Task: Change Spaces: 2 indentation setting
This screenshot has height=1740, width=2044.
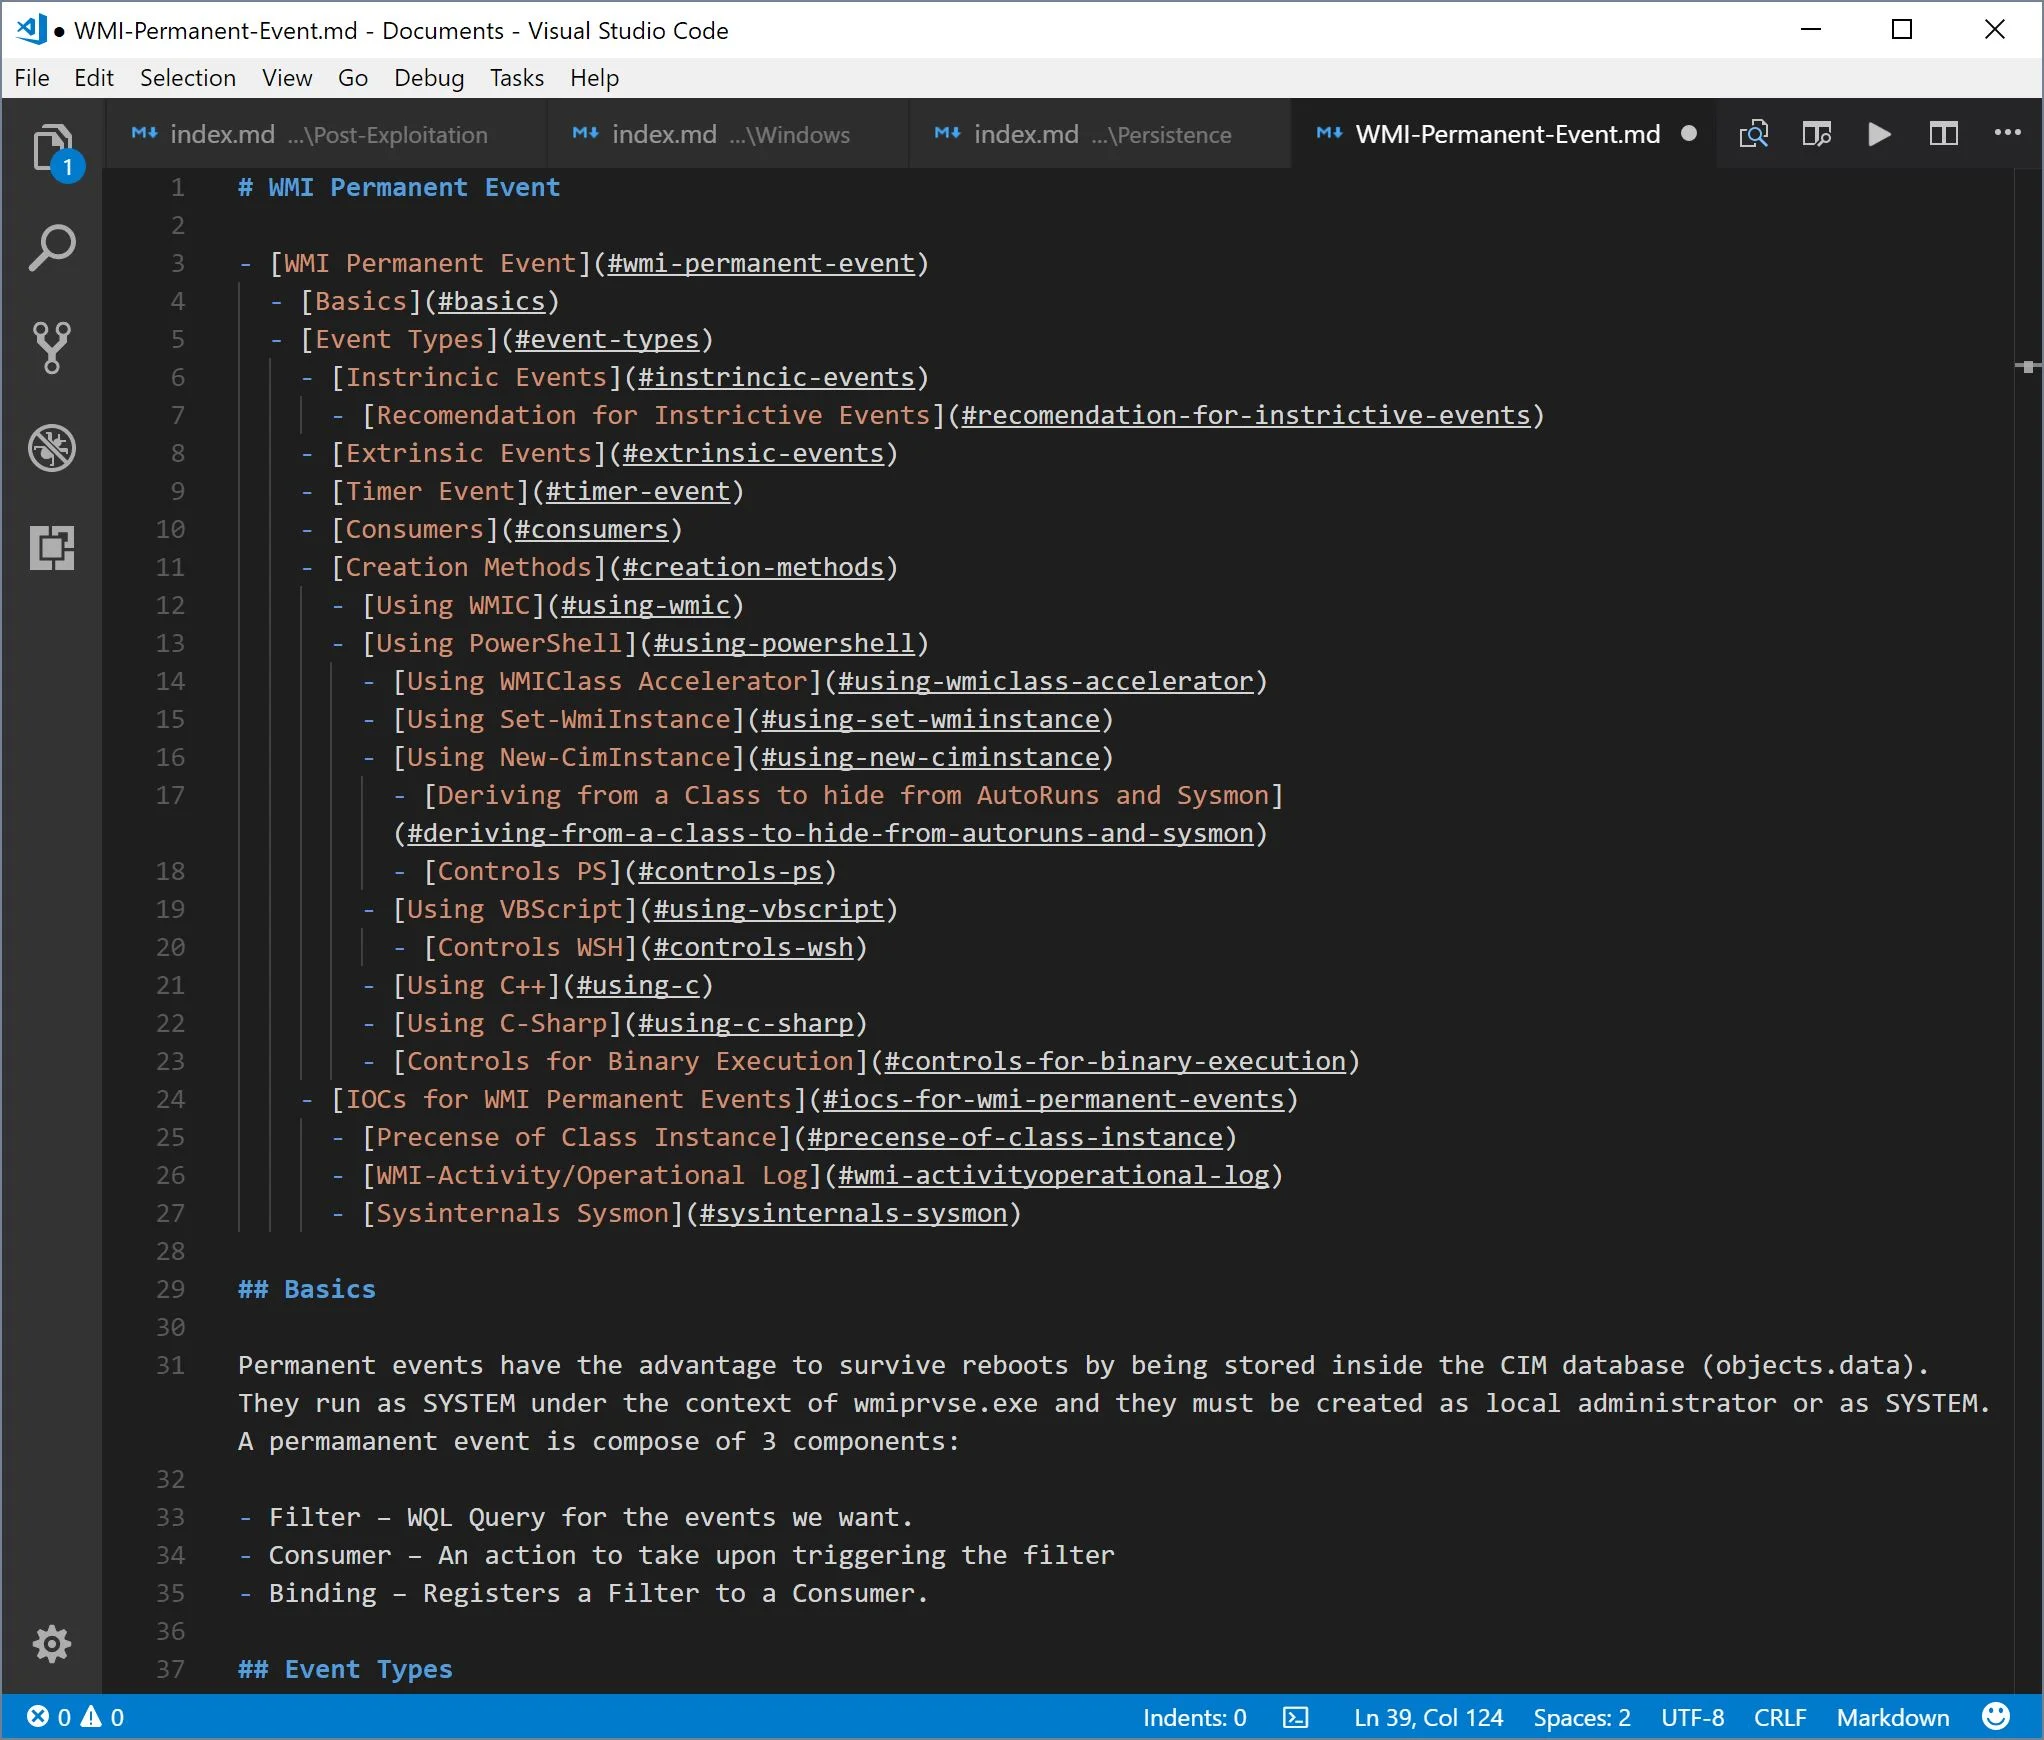Action: pyautogui.click(x=1581, y=1717)
